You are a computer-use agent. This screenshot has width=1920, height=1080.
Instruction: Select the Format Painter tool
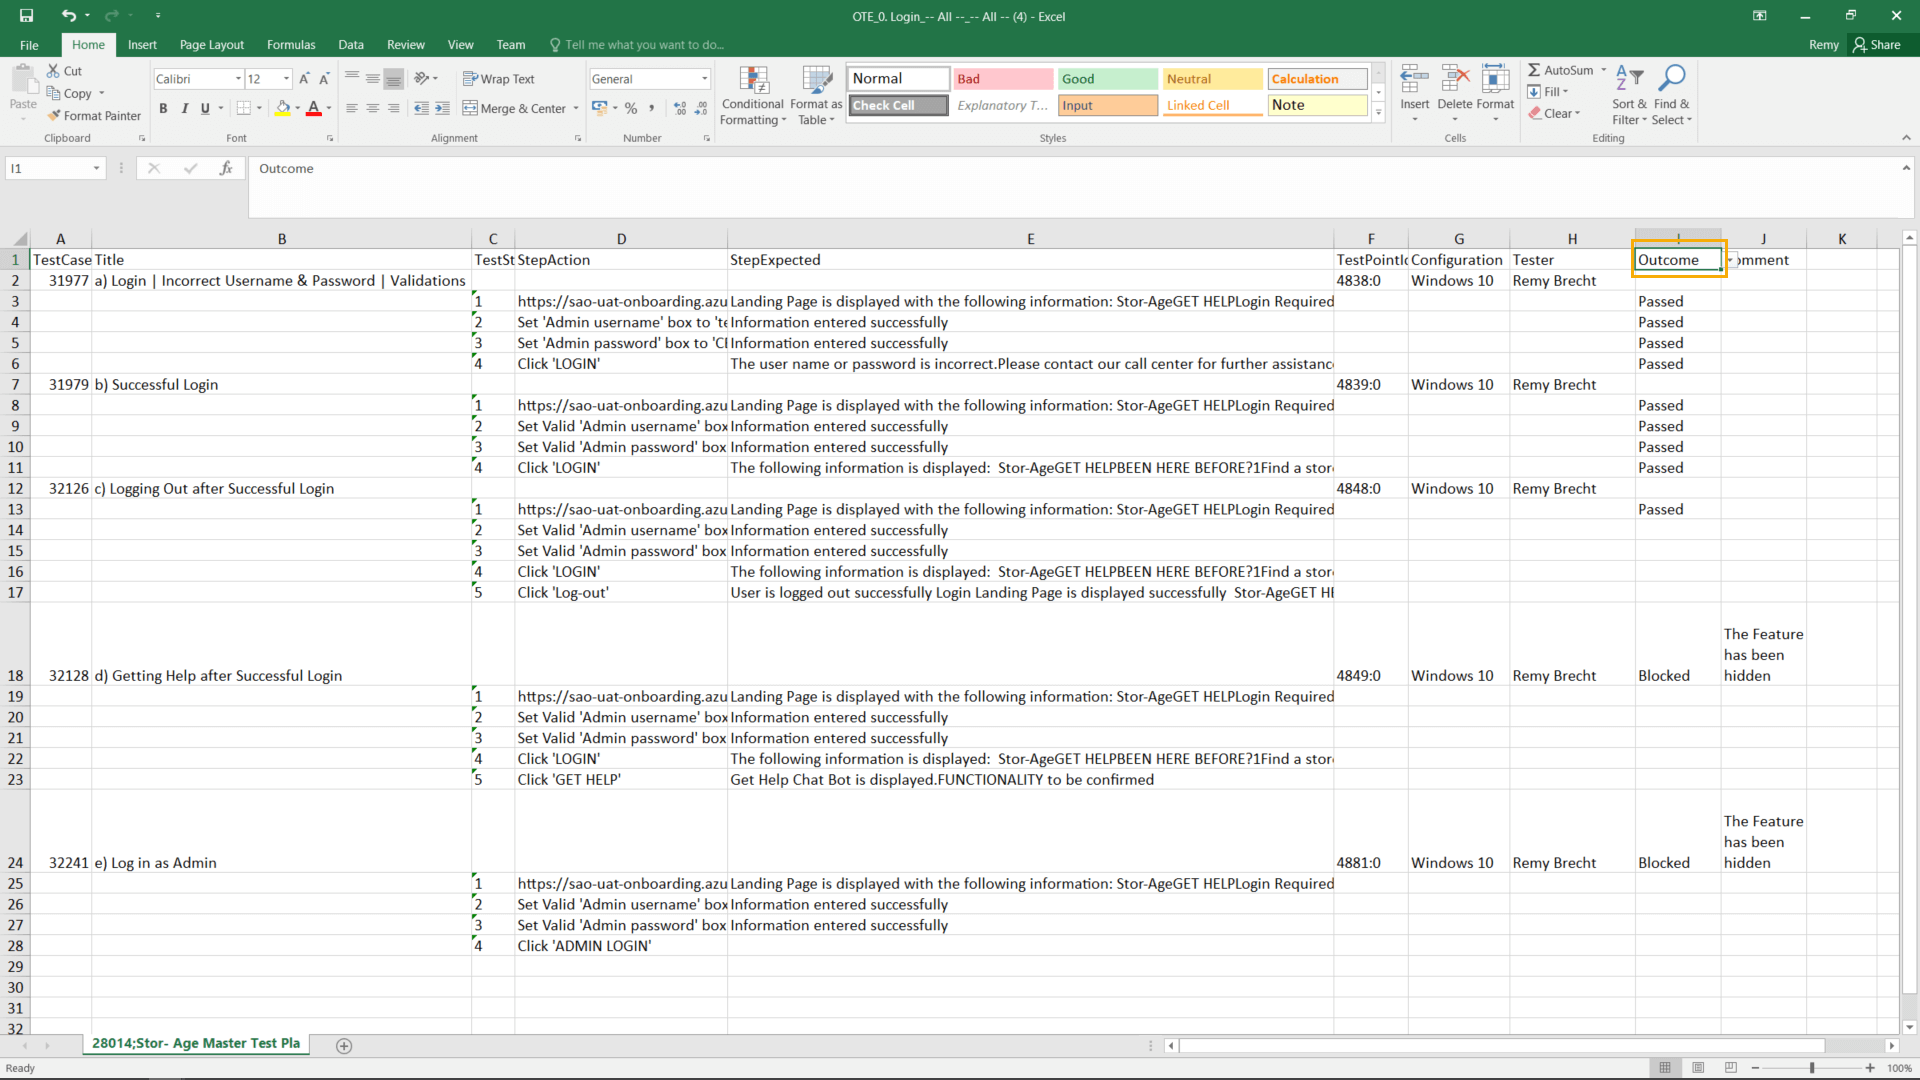point(93,116)
